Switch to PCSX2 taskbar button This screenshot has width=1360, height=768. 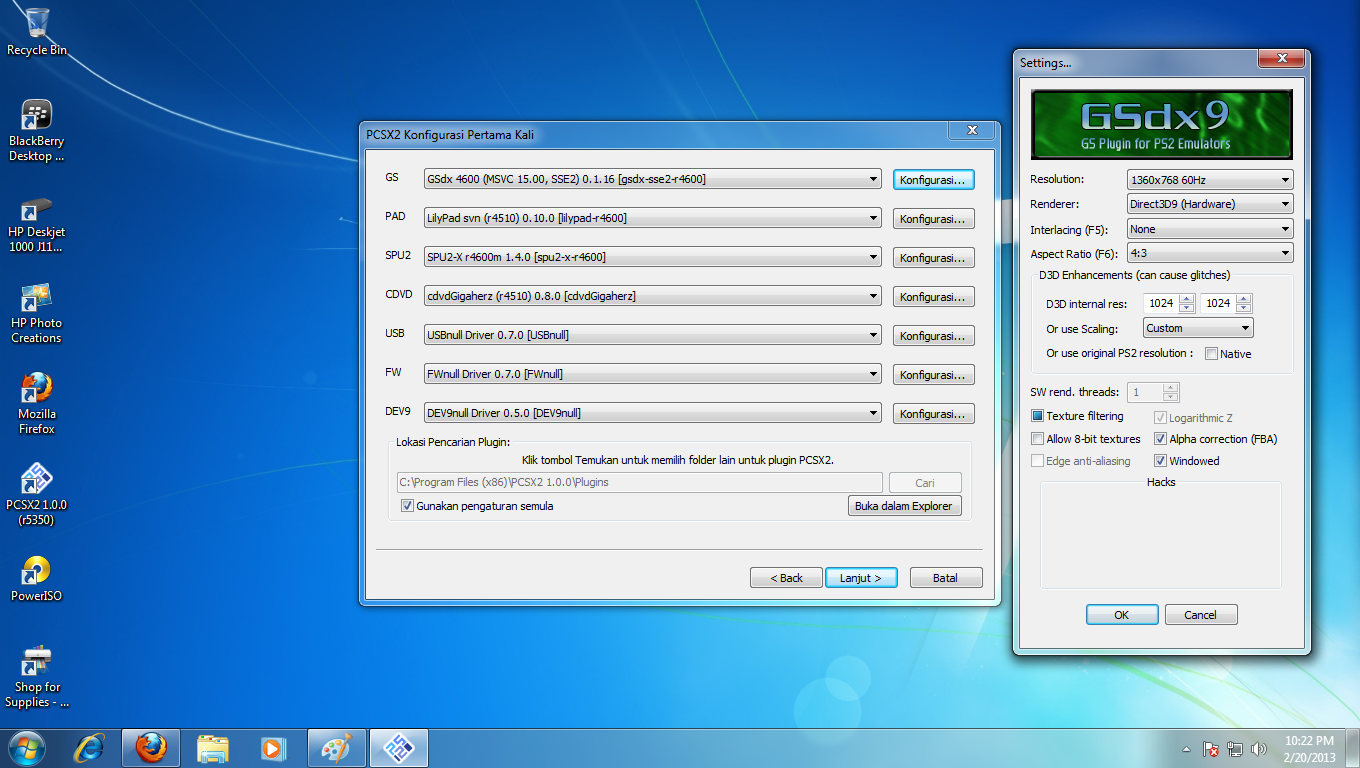coord(399,748)
